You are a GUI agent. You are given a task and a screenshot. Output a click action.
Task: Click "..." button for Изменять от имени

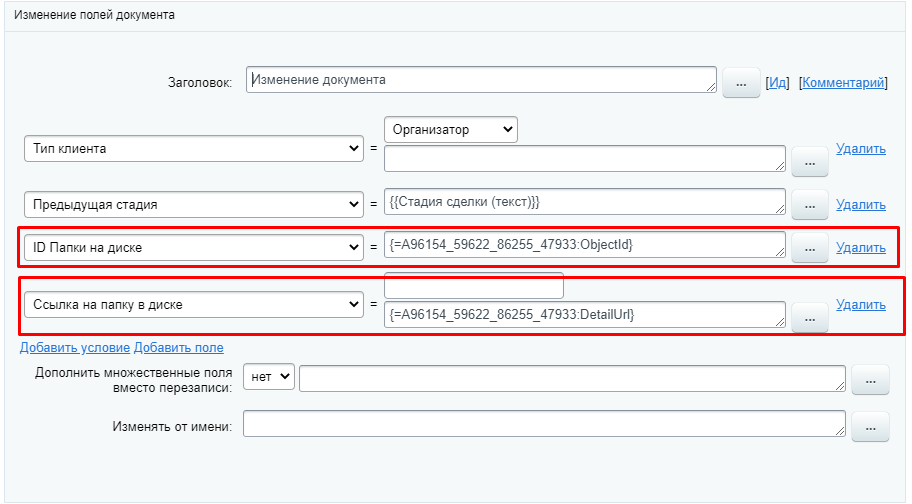pos(870,426)
